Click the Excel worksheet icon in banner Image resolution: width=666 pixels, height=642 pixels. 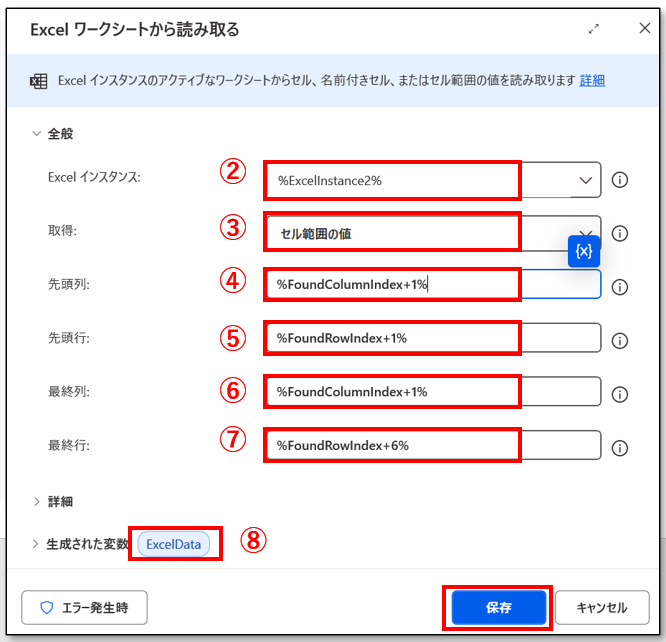[39, 81]
